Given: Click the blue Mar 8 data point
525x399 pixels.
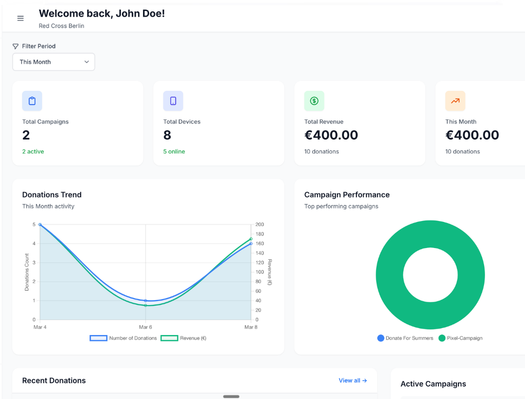Looking at the screenshot, I should [x=251, y=244].
